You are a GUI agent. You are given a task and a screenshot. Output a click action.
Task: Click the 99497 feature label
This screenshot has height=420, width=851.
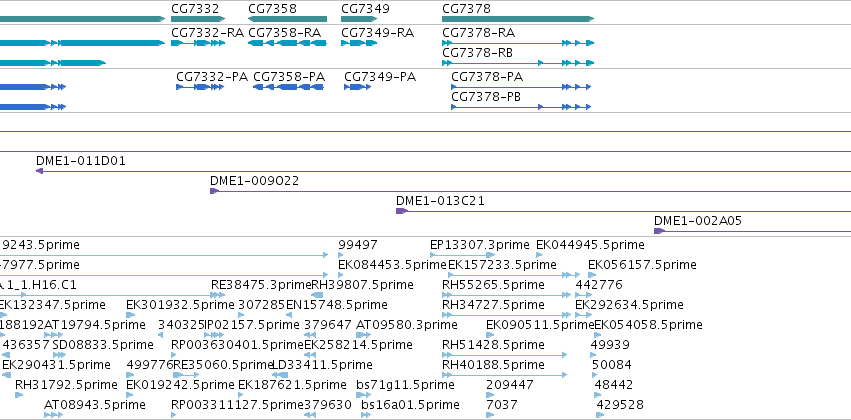coord(358,245)
